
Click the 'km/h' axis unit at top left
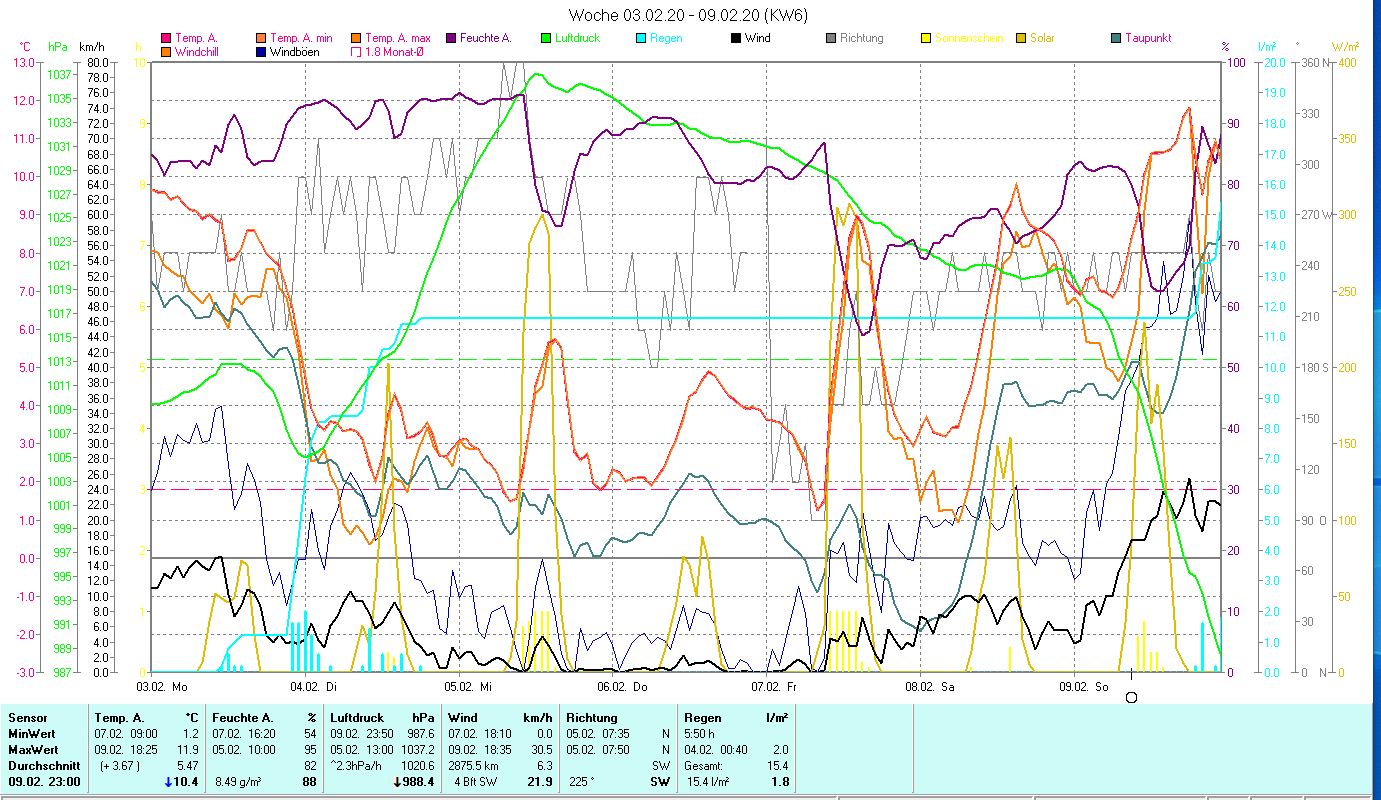(92, 47)
